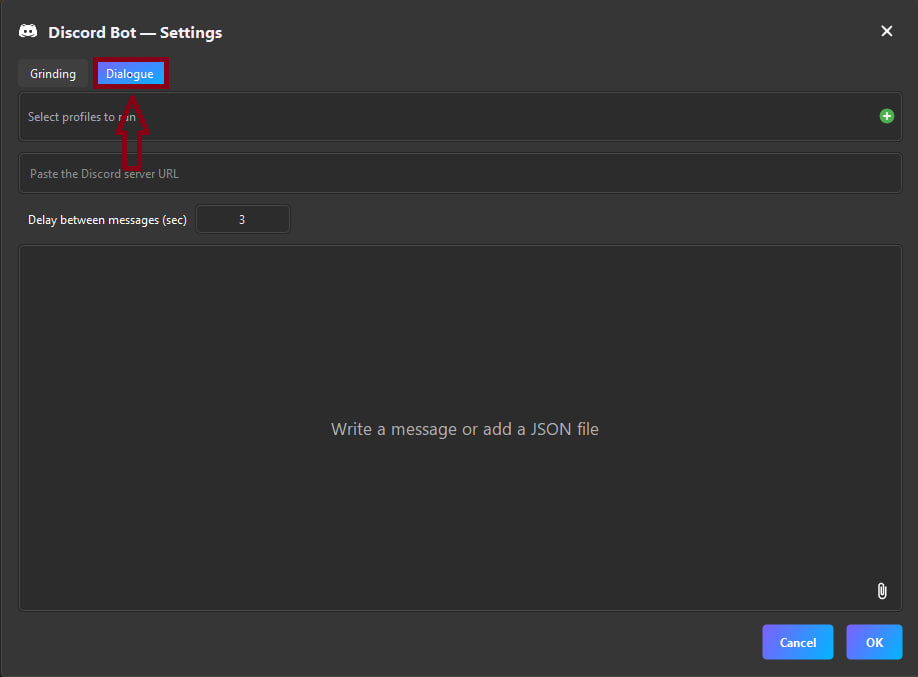Confirm the bot settings with OK

pos(874,642)
